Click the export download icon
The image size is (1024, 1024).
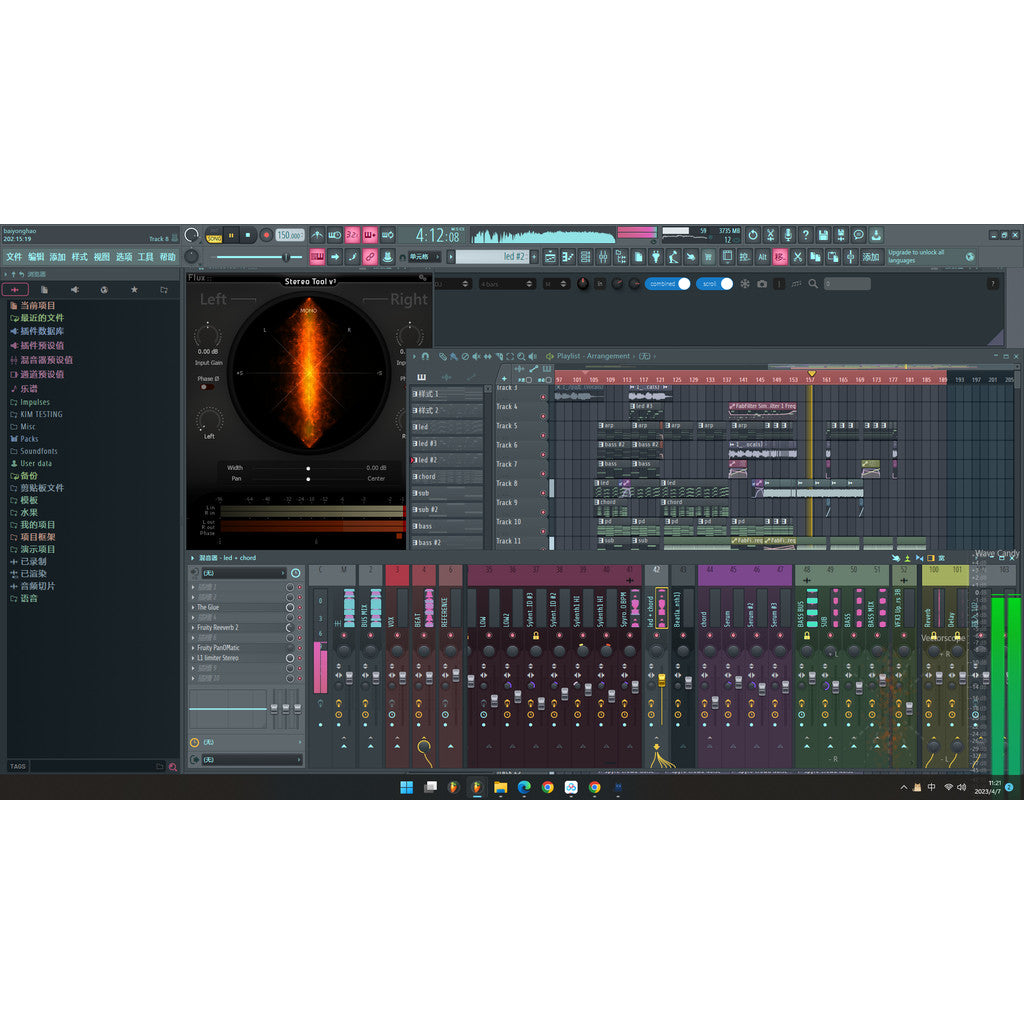click(x=876, y=235)
